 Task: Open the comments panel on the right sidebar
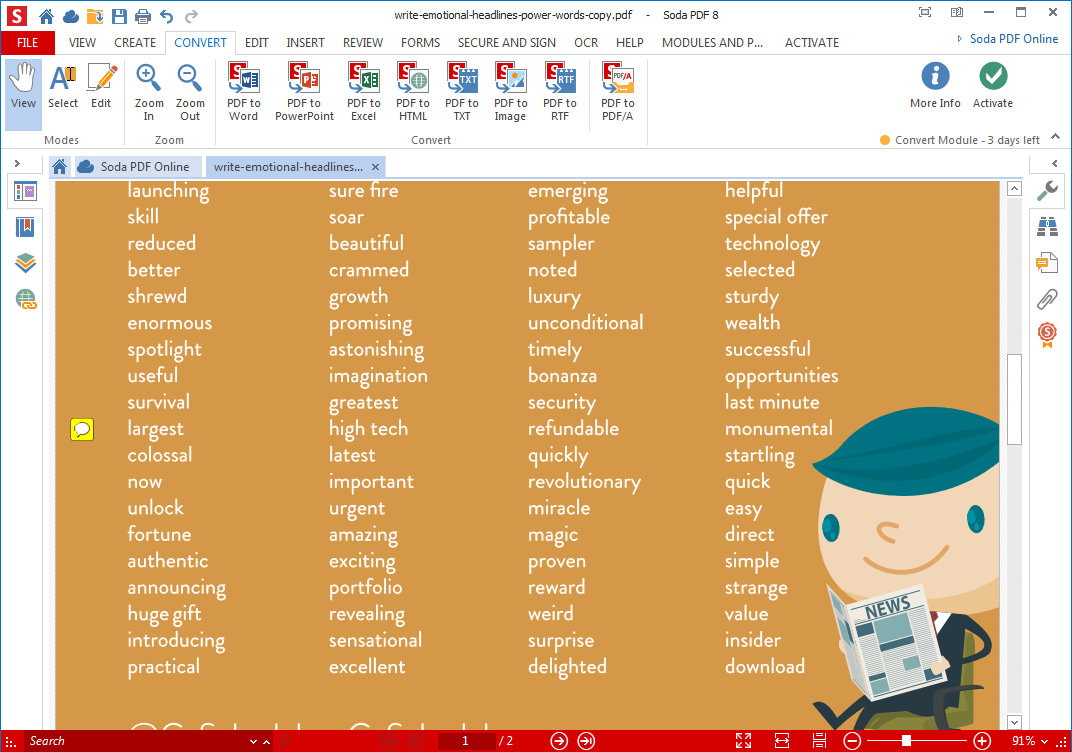coord(1047,262)
